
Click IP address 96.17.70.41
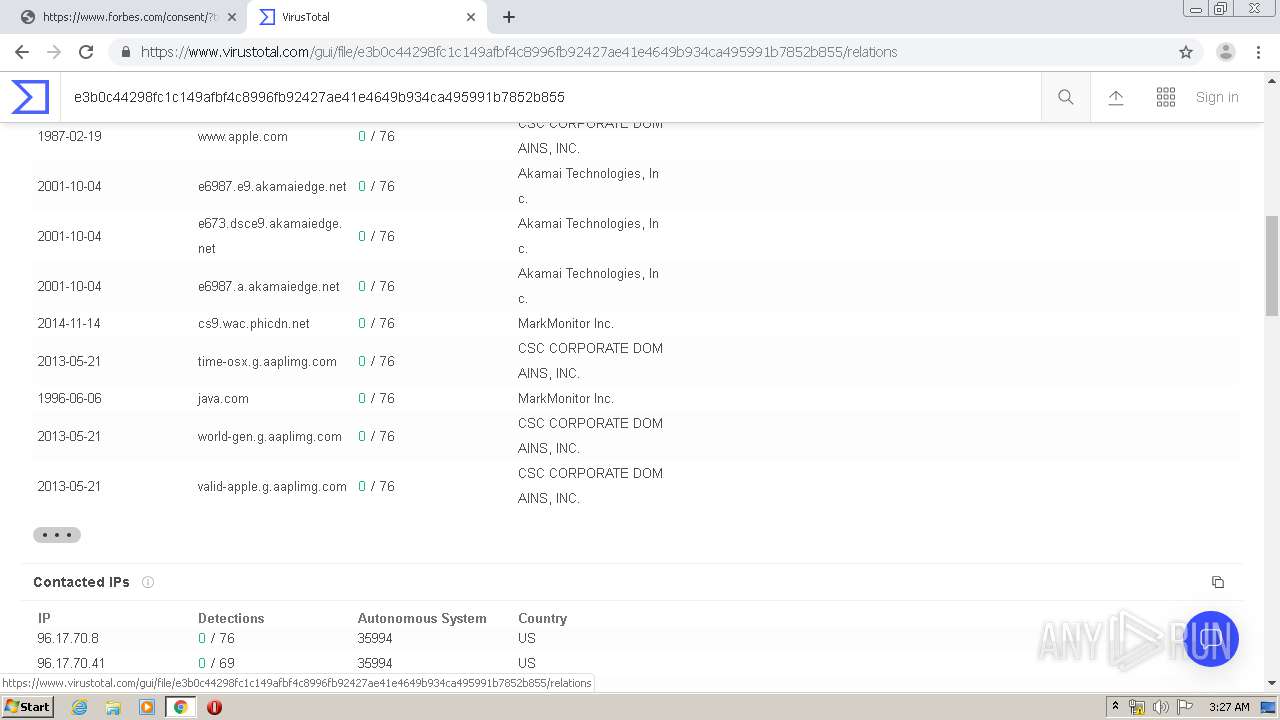point(71,663)
